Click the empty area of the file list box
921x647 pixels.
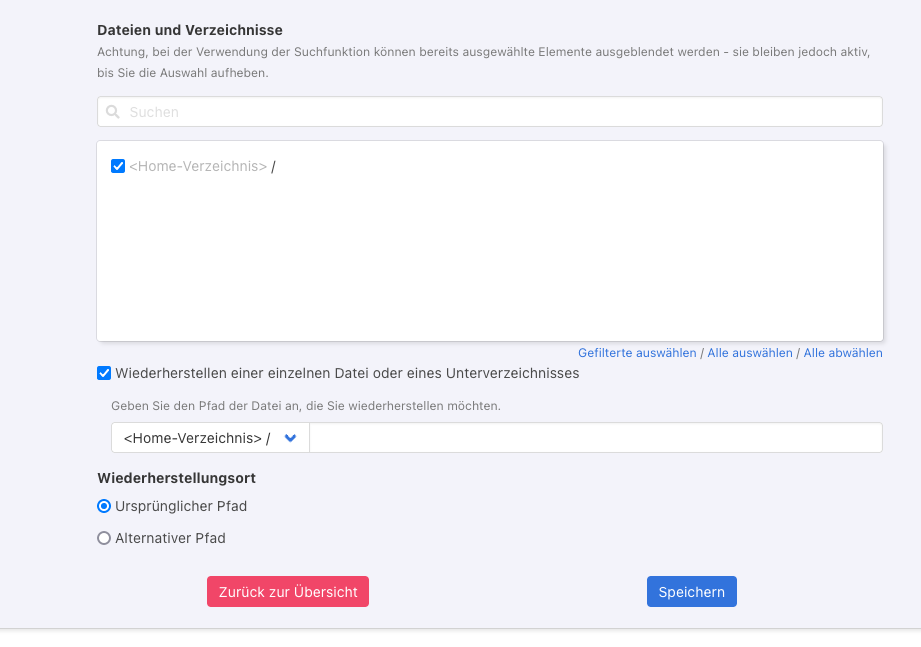tap(490, 260)
